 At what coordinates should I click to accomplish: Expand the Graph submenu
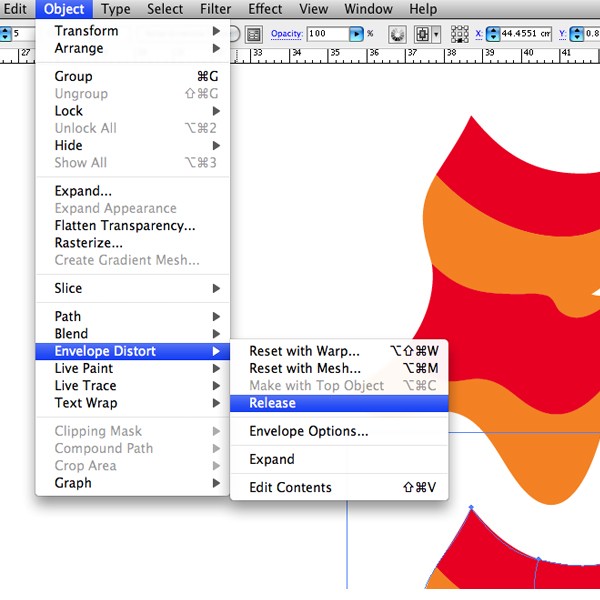click(132, 483)
